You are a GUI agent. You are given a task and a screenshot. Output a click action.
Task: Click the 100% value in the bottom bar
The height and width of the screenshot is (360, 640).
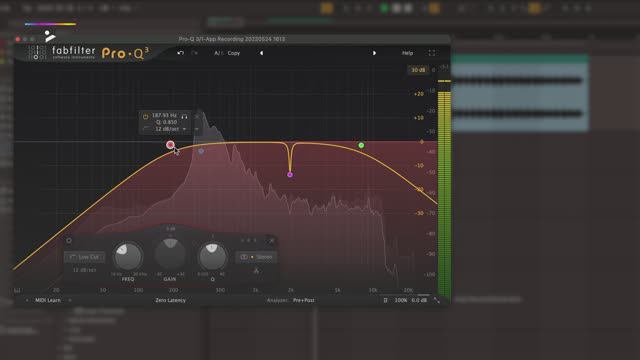[400, 300]
